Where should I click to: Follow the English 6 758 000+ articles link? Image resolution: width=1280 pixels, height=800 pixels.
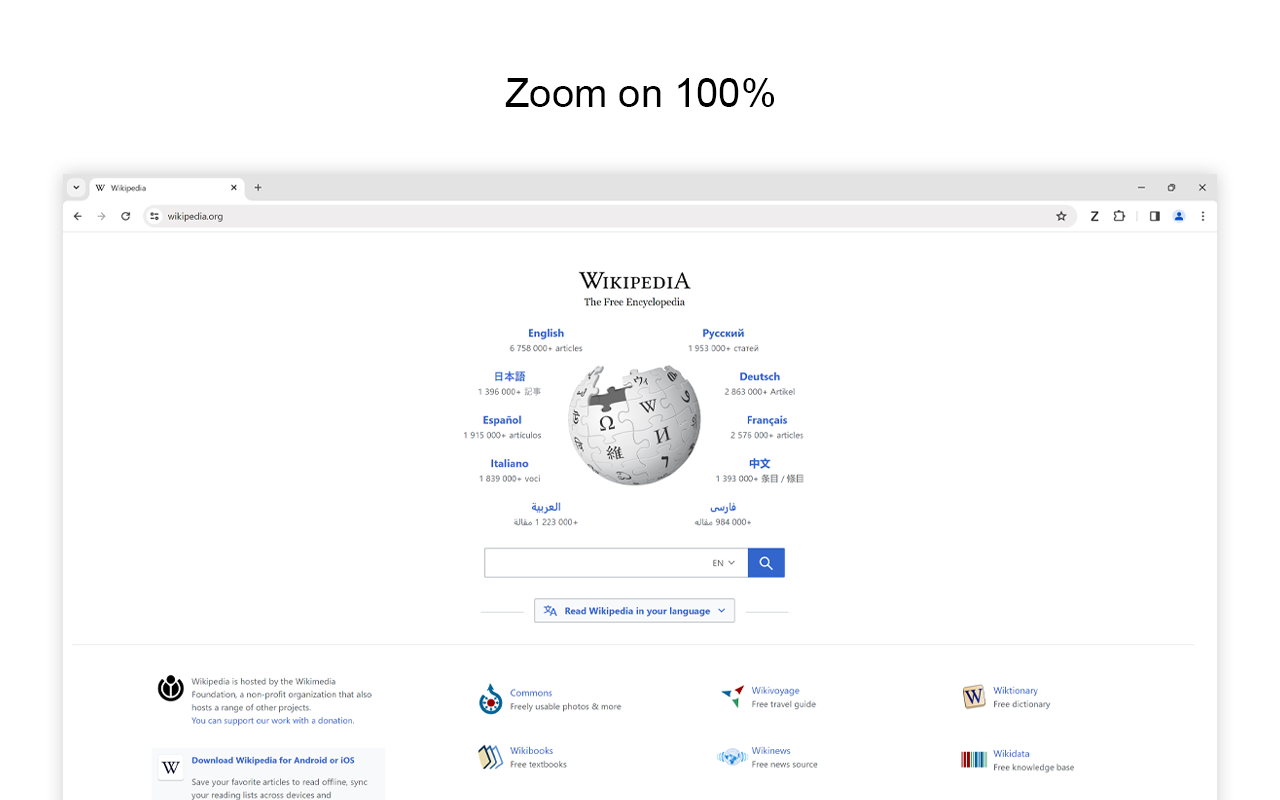click(x=546, y=333)
